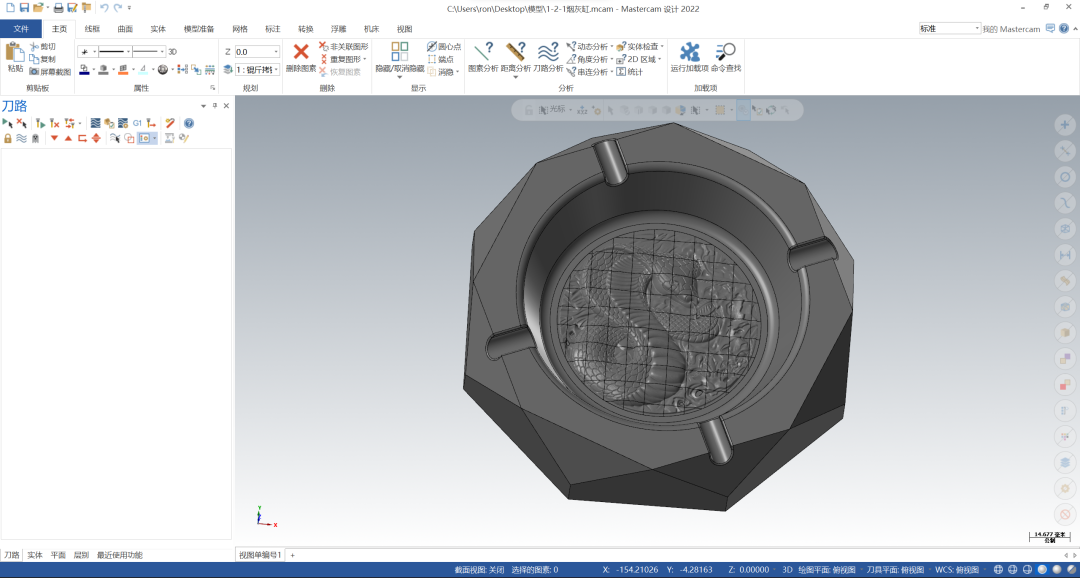Expand the line width dropdown
The height and width of the screenshot is (578, 1080).
pos(163,52)
